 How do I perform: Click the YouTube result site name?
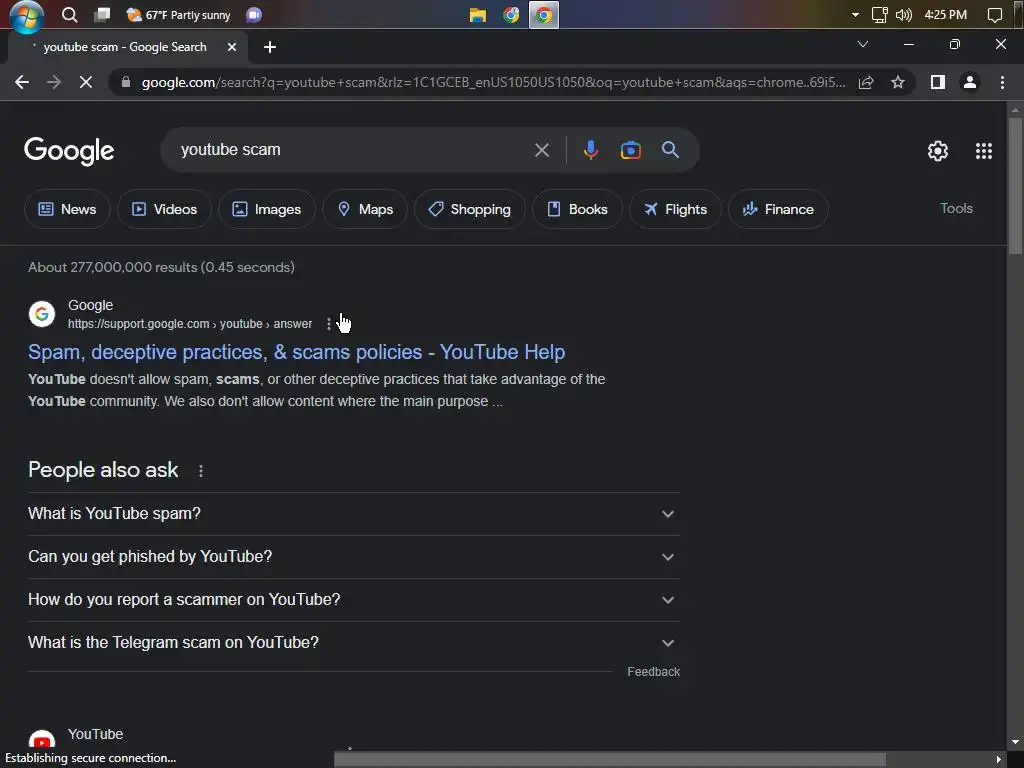tap(95, 734)
